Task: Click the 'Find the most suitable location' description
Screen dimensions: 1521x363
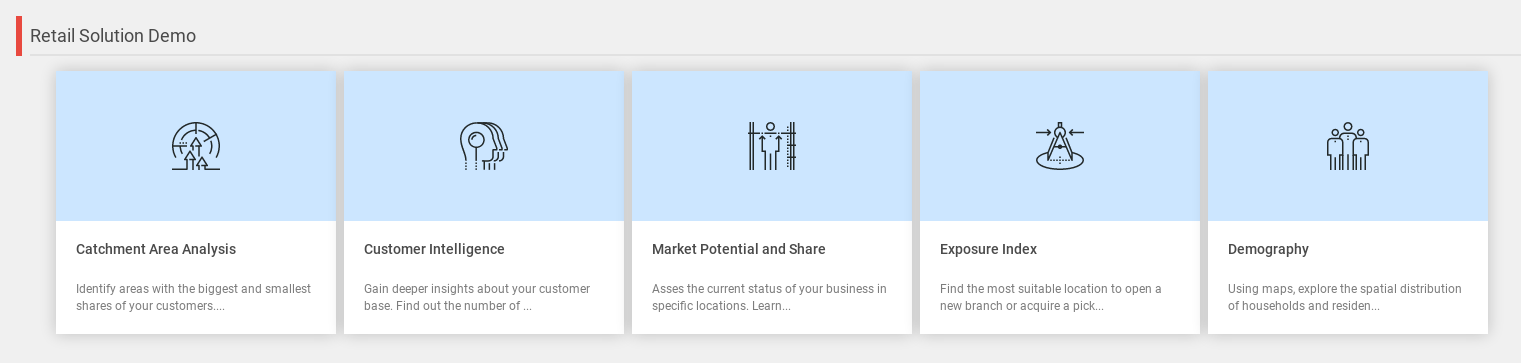Action: tap(1051, 297)
